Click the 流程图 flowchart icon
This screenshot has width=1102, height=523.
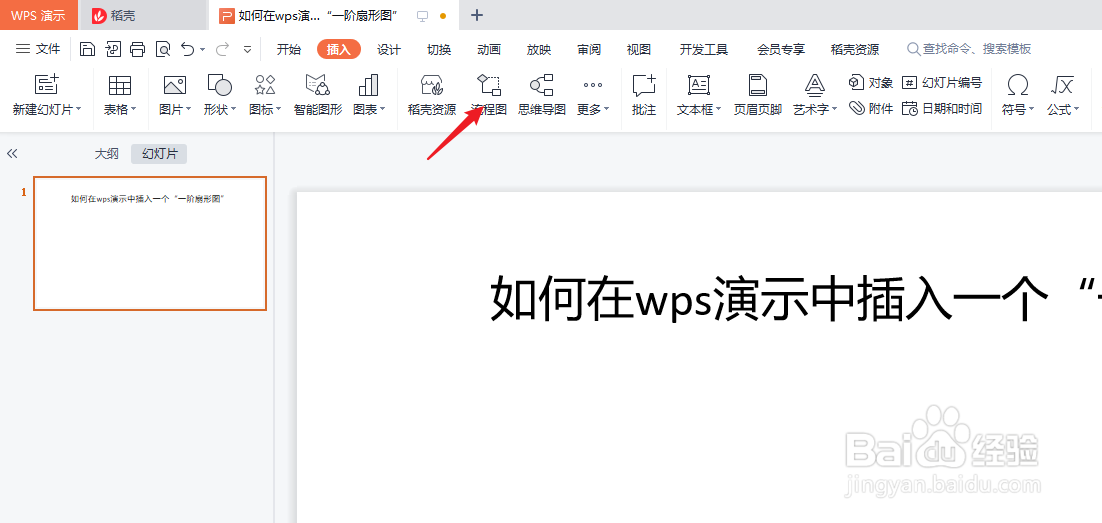tap(488, 85)
